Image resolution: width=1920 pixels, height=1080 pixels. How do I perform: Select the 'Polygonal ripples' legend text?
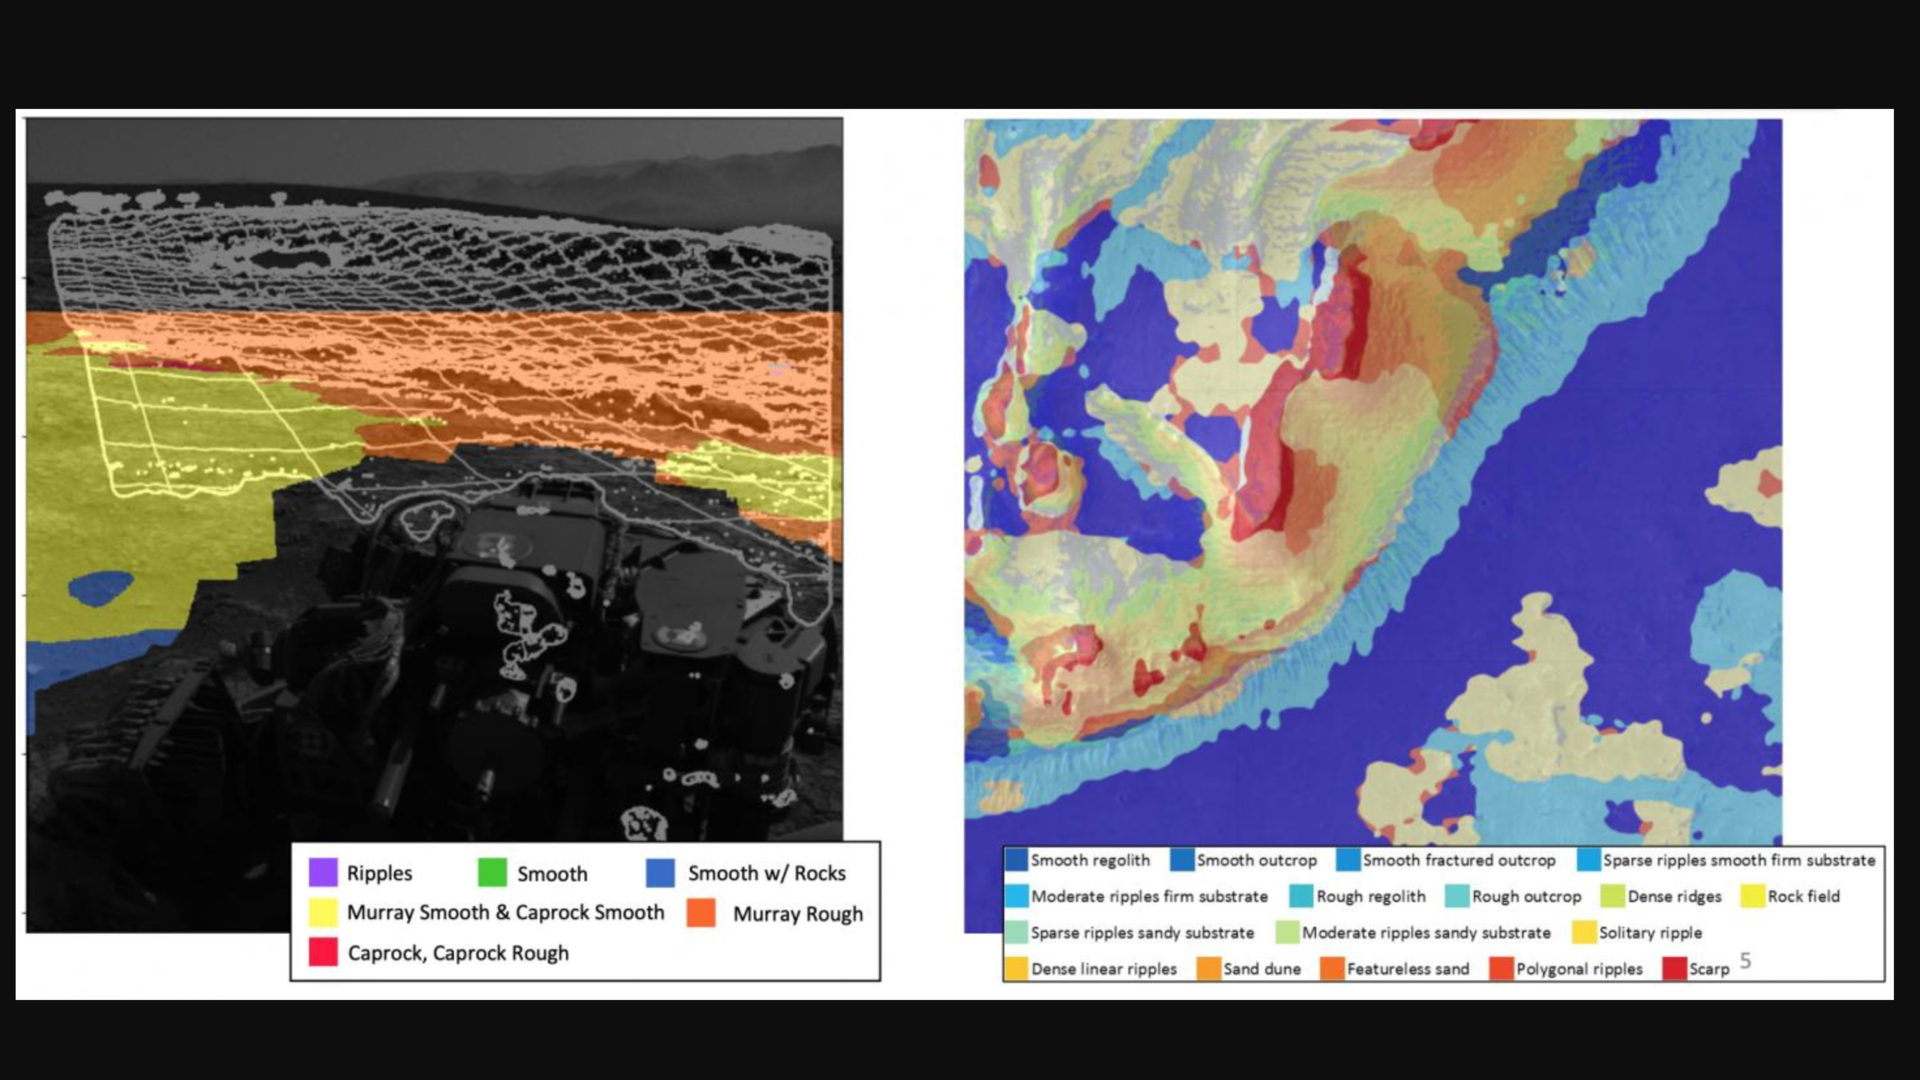click(x=1579, y=968)
